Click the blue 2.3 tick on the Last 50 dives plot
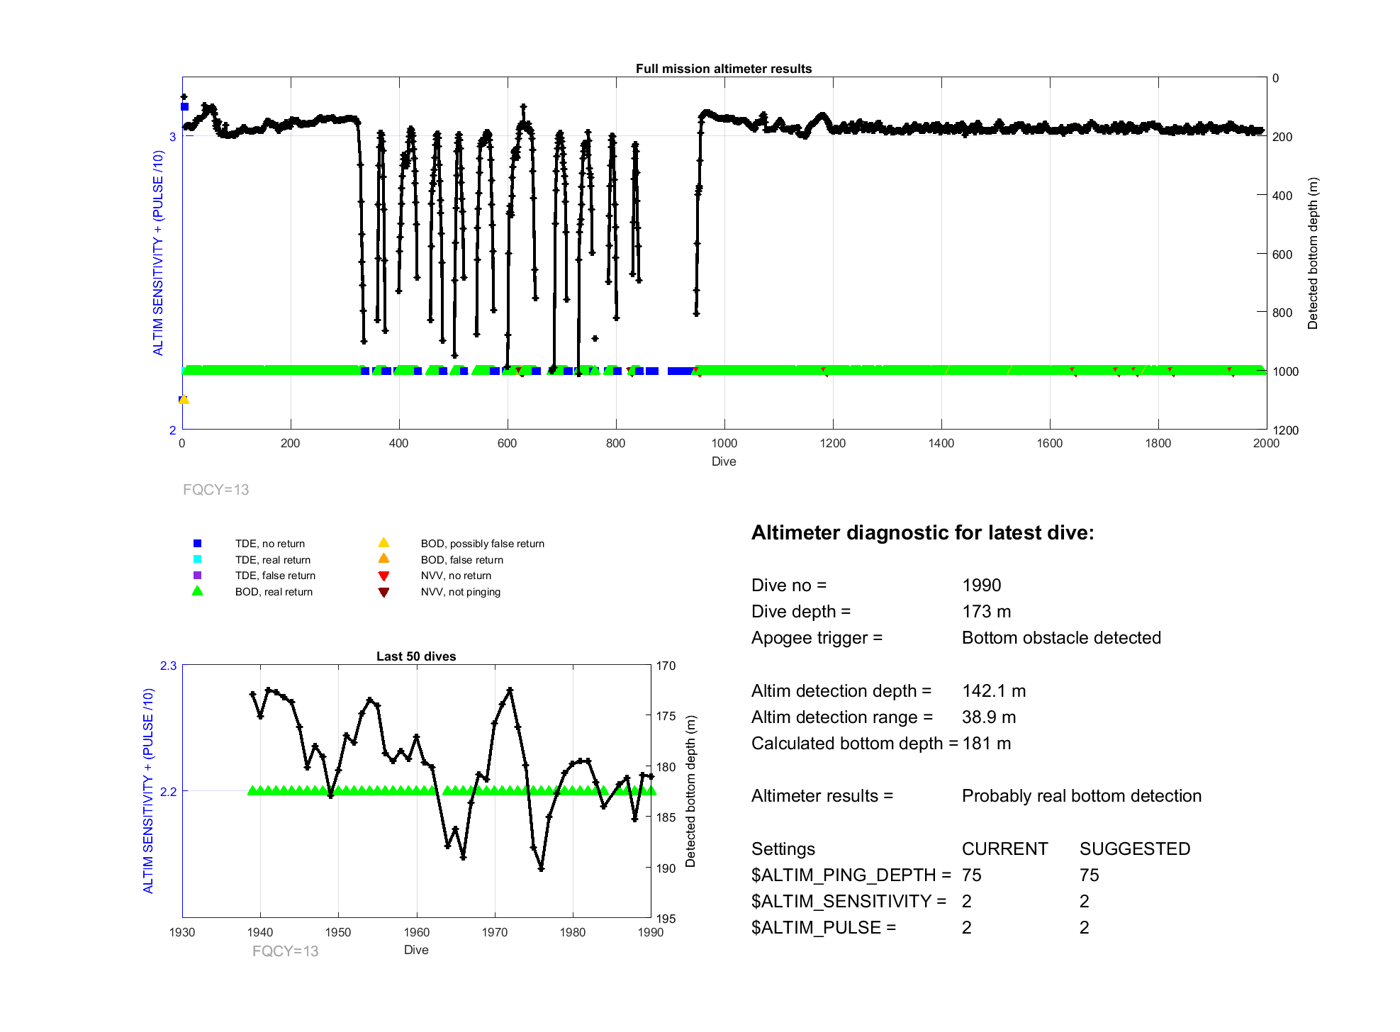Image resolution: width=1400 pixels, height=1032 pixels. tap(168, 666)
